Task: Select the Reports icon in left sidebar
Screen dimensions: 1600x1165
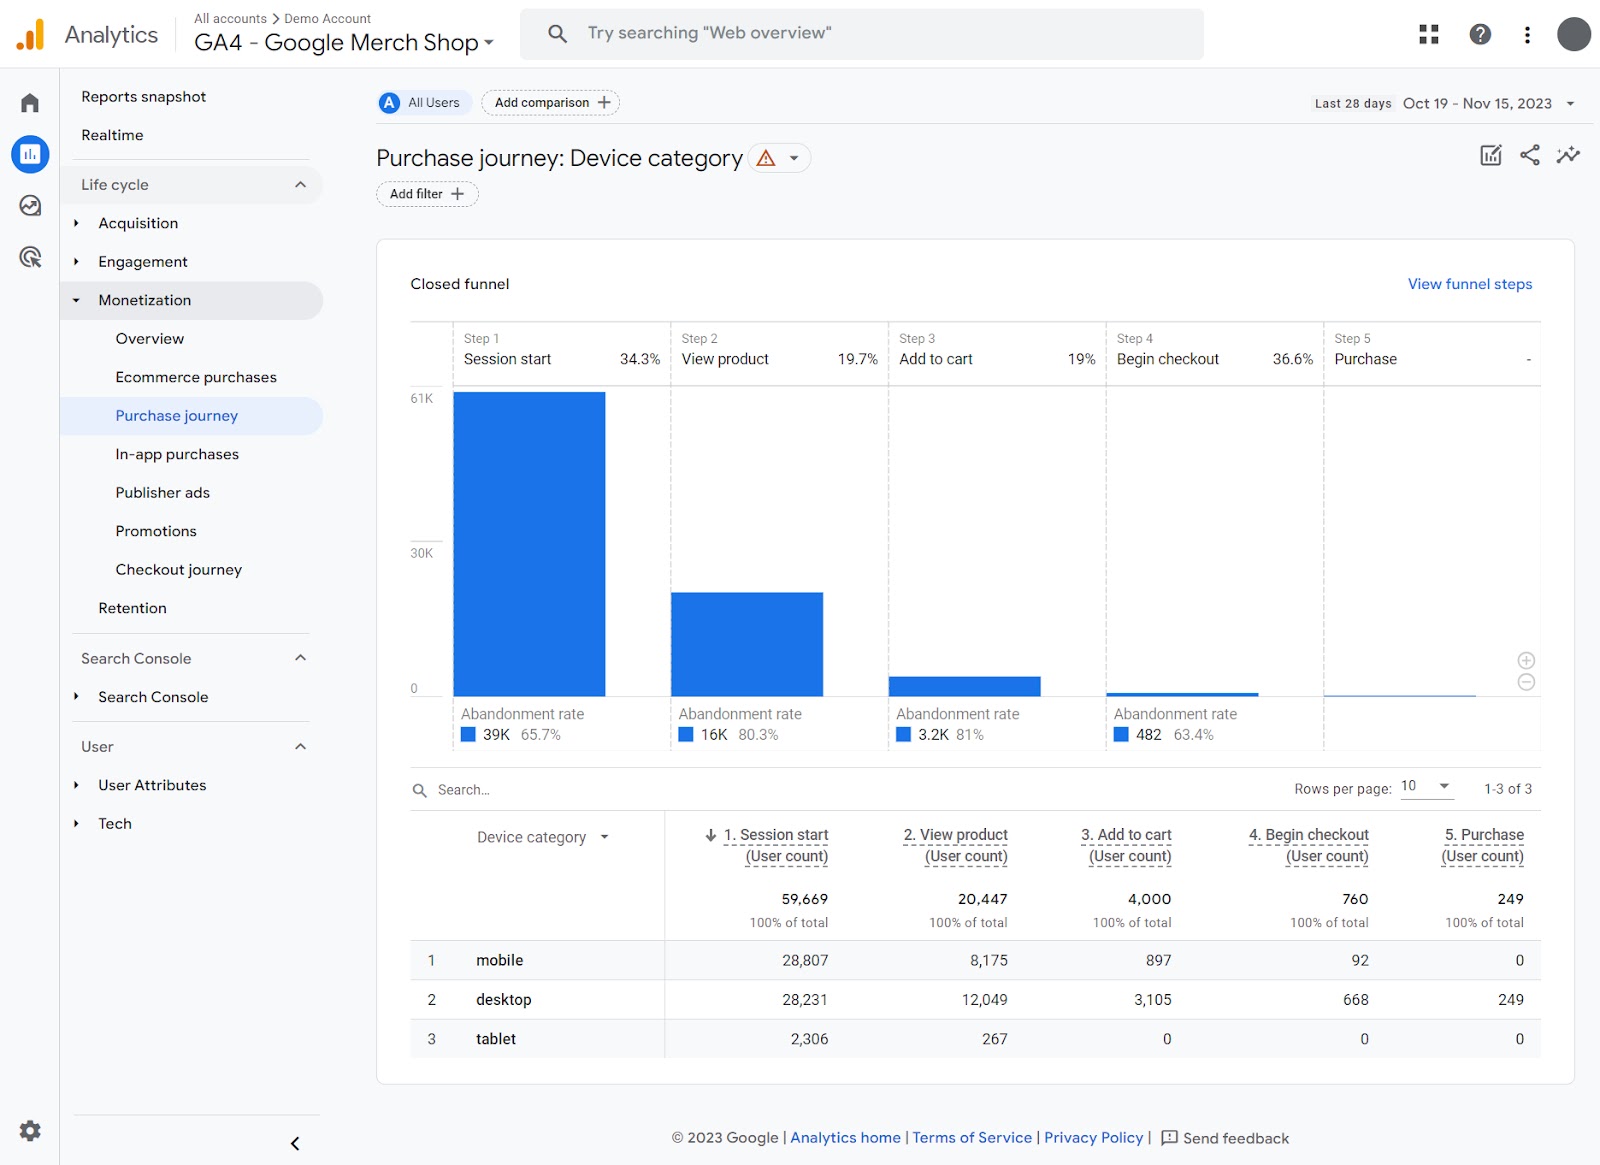Action: click(29, 154)
